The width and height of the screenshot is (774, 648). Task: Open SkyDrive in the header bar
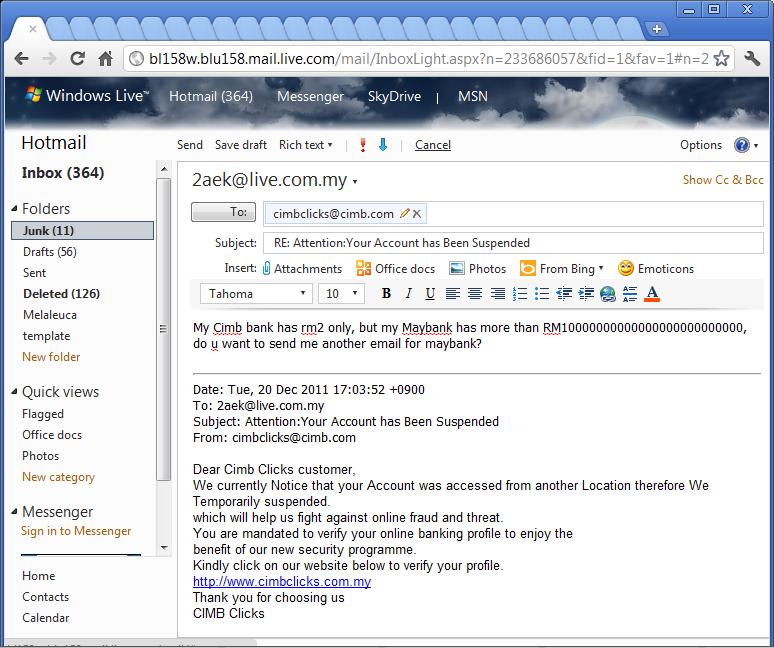(394, 96)
